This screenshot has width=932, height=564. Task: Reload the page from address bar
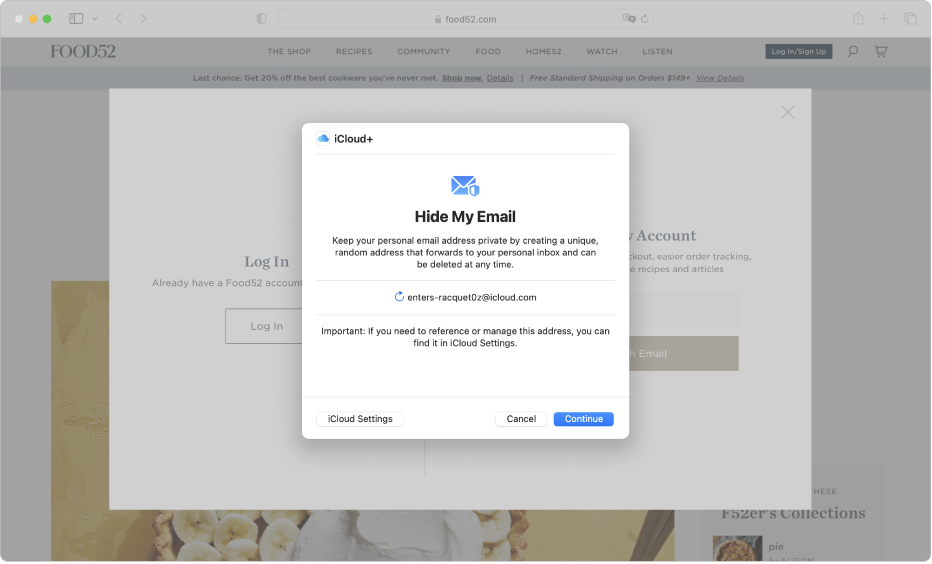[645, 19]
